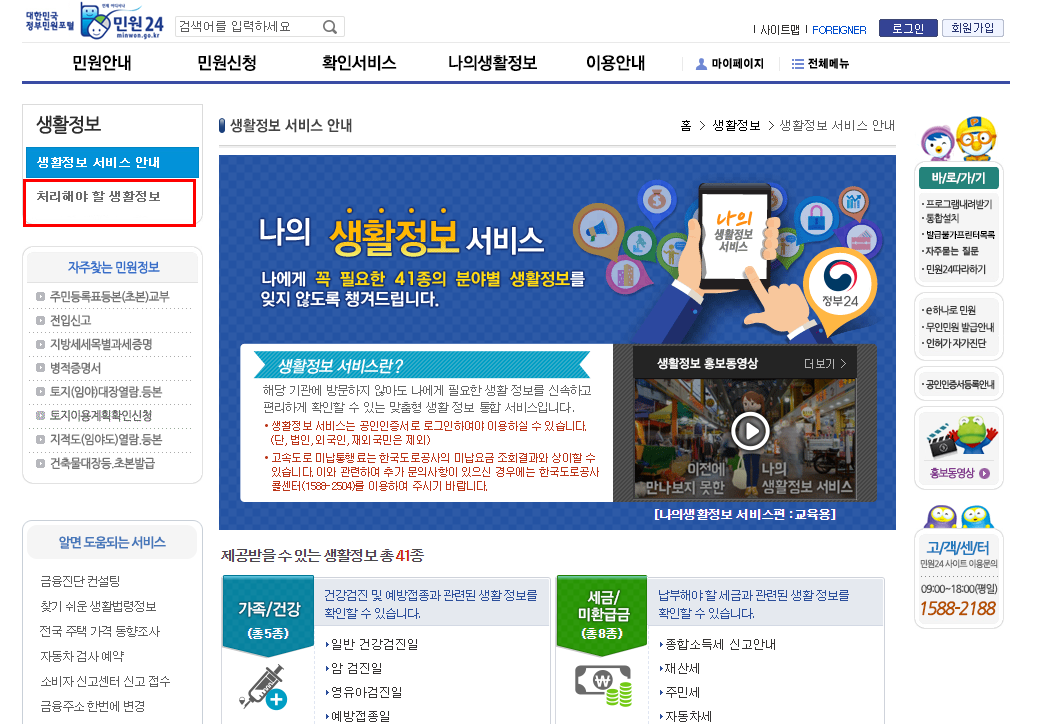1045x724 pixels.
Task: Click bullet icon beside 전입신고
Action: click(x=40, y=321)
